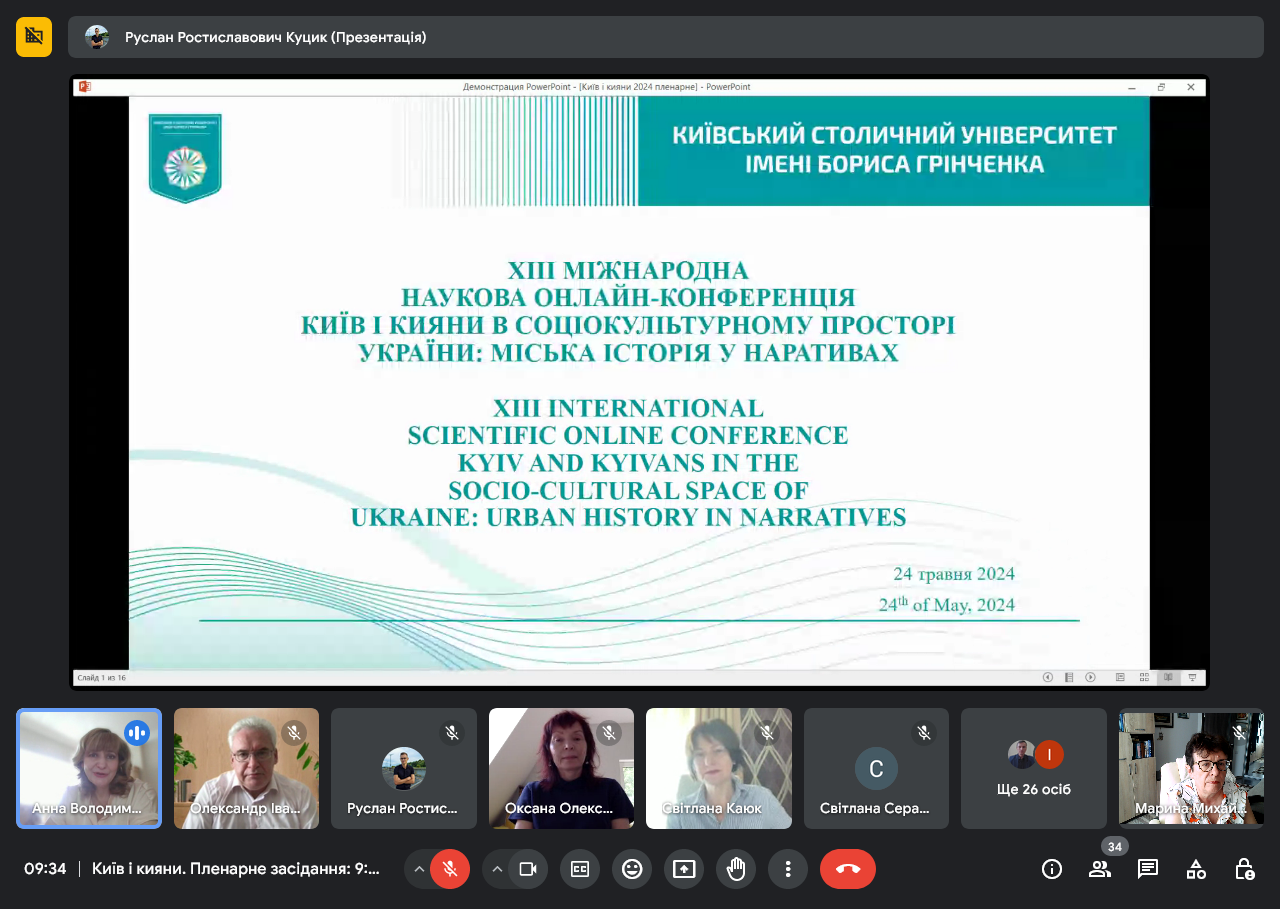Toggle the camera on or off
The height and width of the screenshot is (909, 1280).
coord(528,869)
